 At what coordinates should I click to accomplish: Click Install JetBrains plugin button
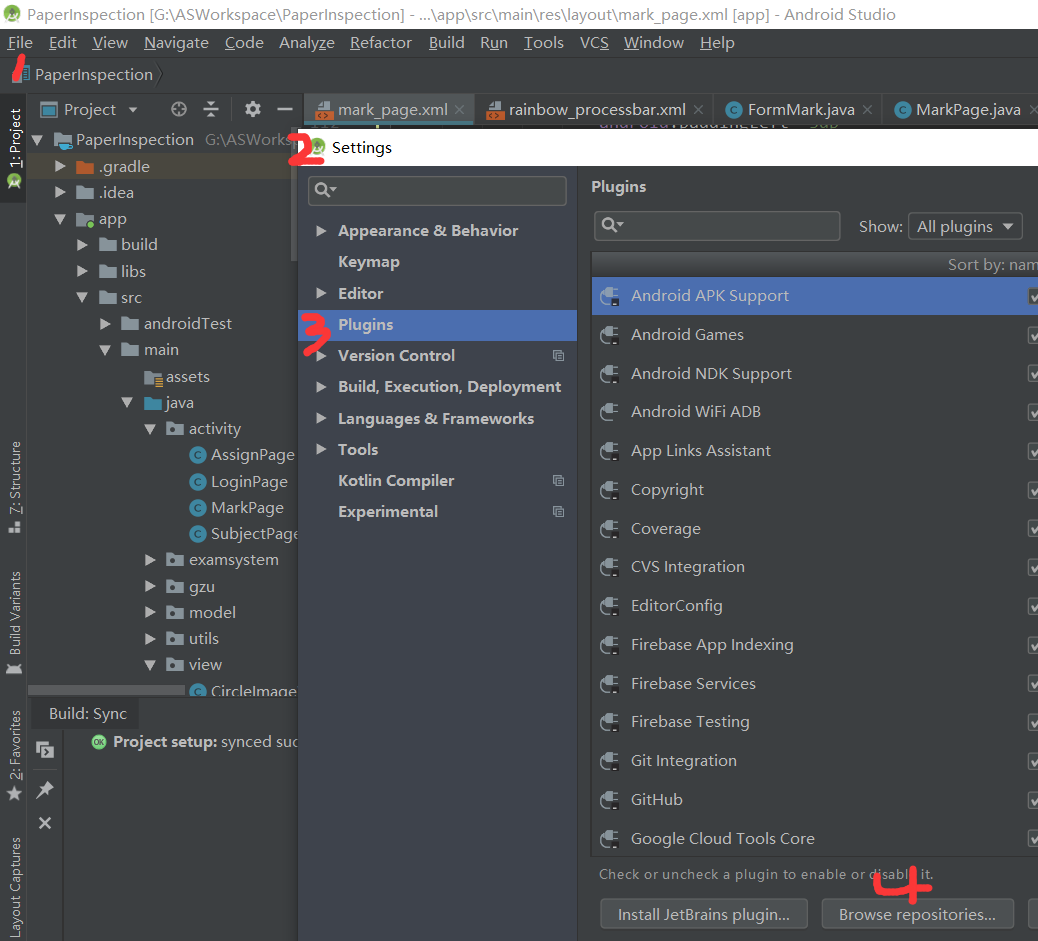704,915
